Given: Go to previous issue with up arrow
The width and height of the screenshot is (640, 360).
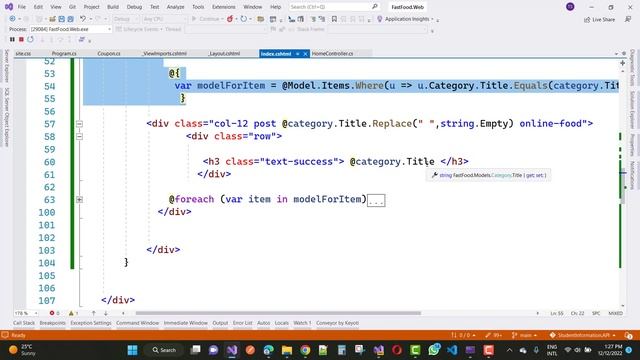Looking at the screenshot, I should click(x=93, y=313).
